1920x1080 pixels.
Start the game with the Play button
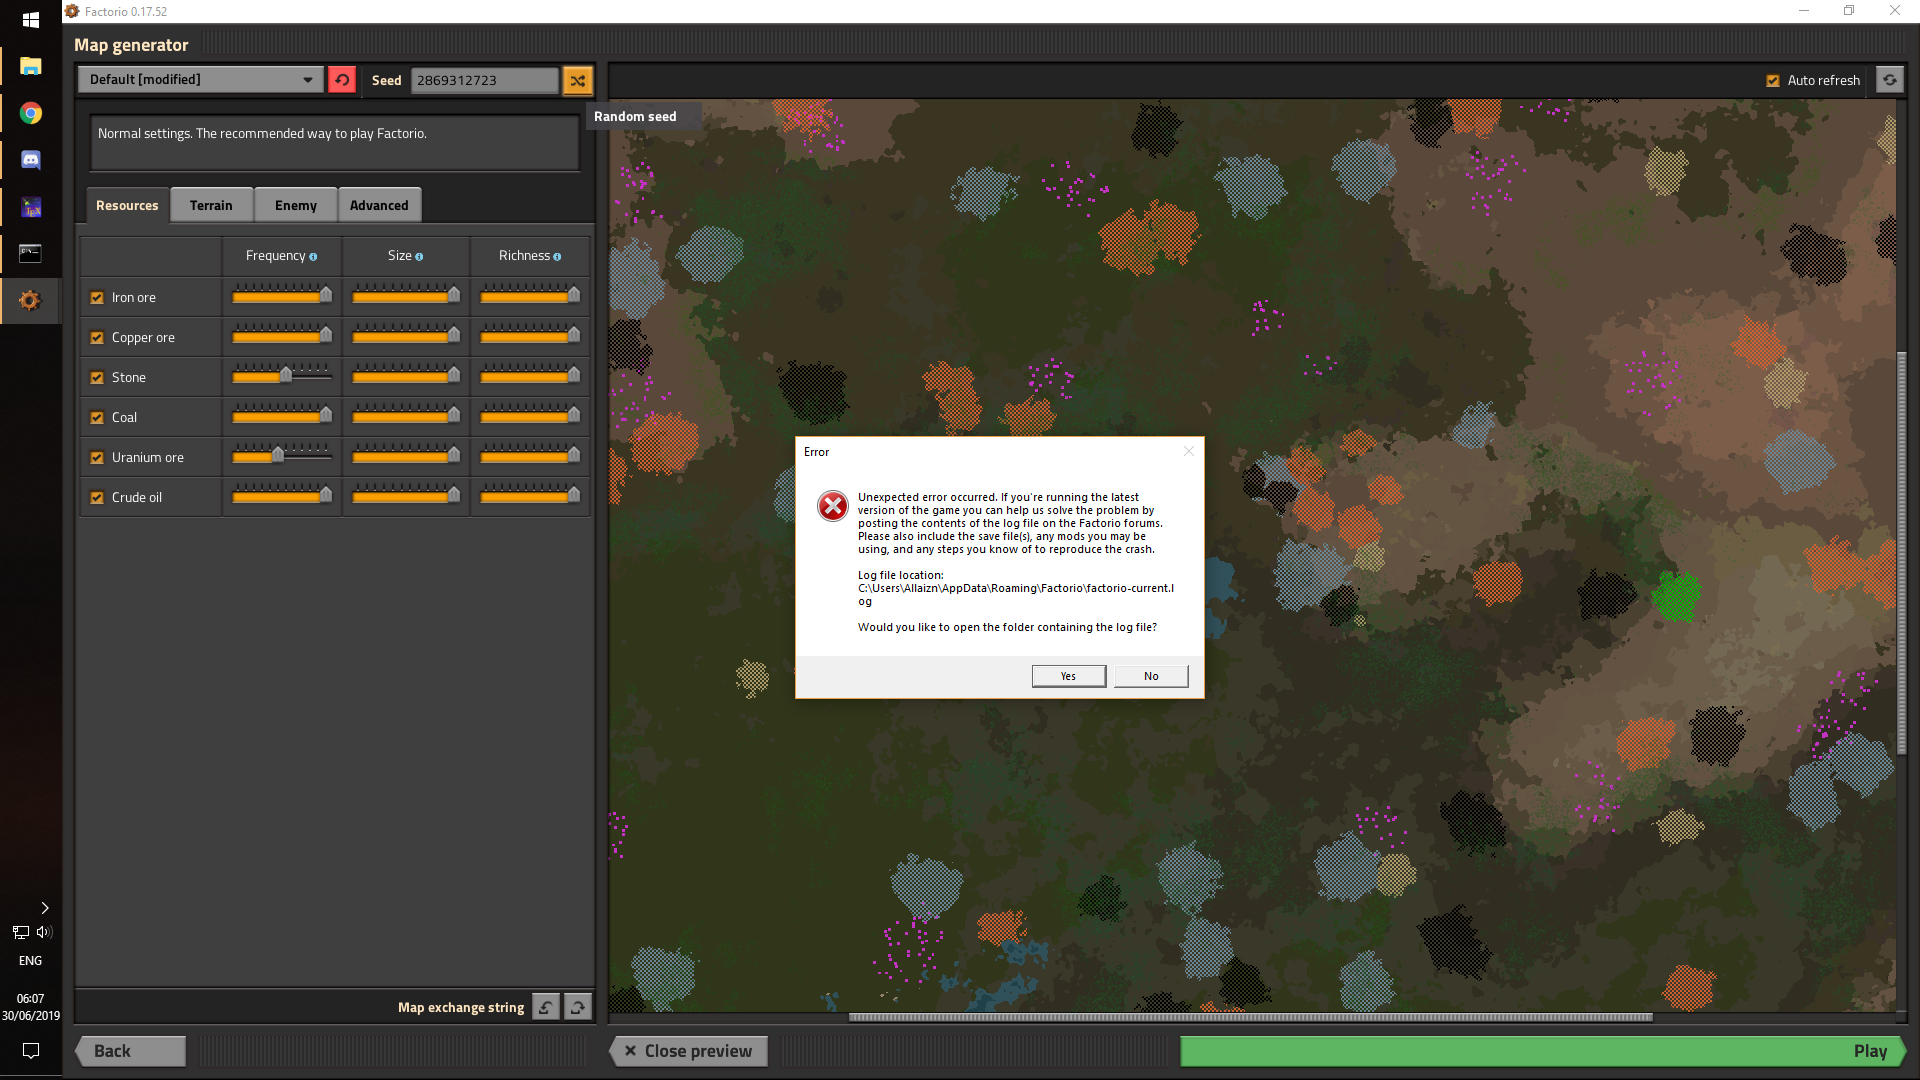point(1543,1051)
